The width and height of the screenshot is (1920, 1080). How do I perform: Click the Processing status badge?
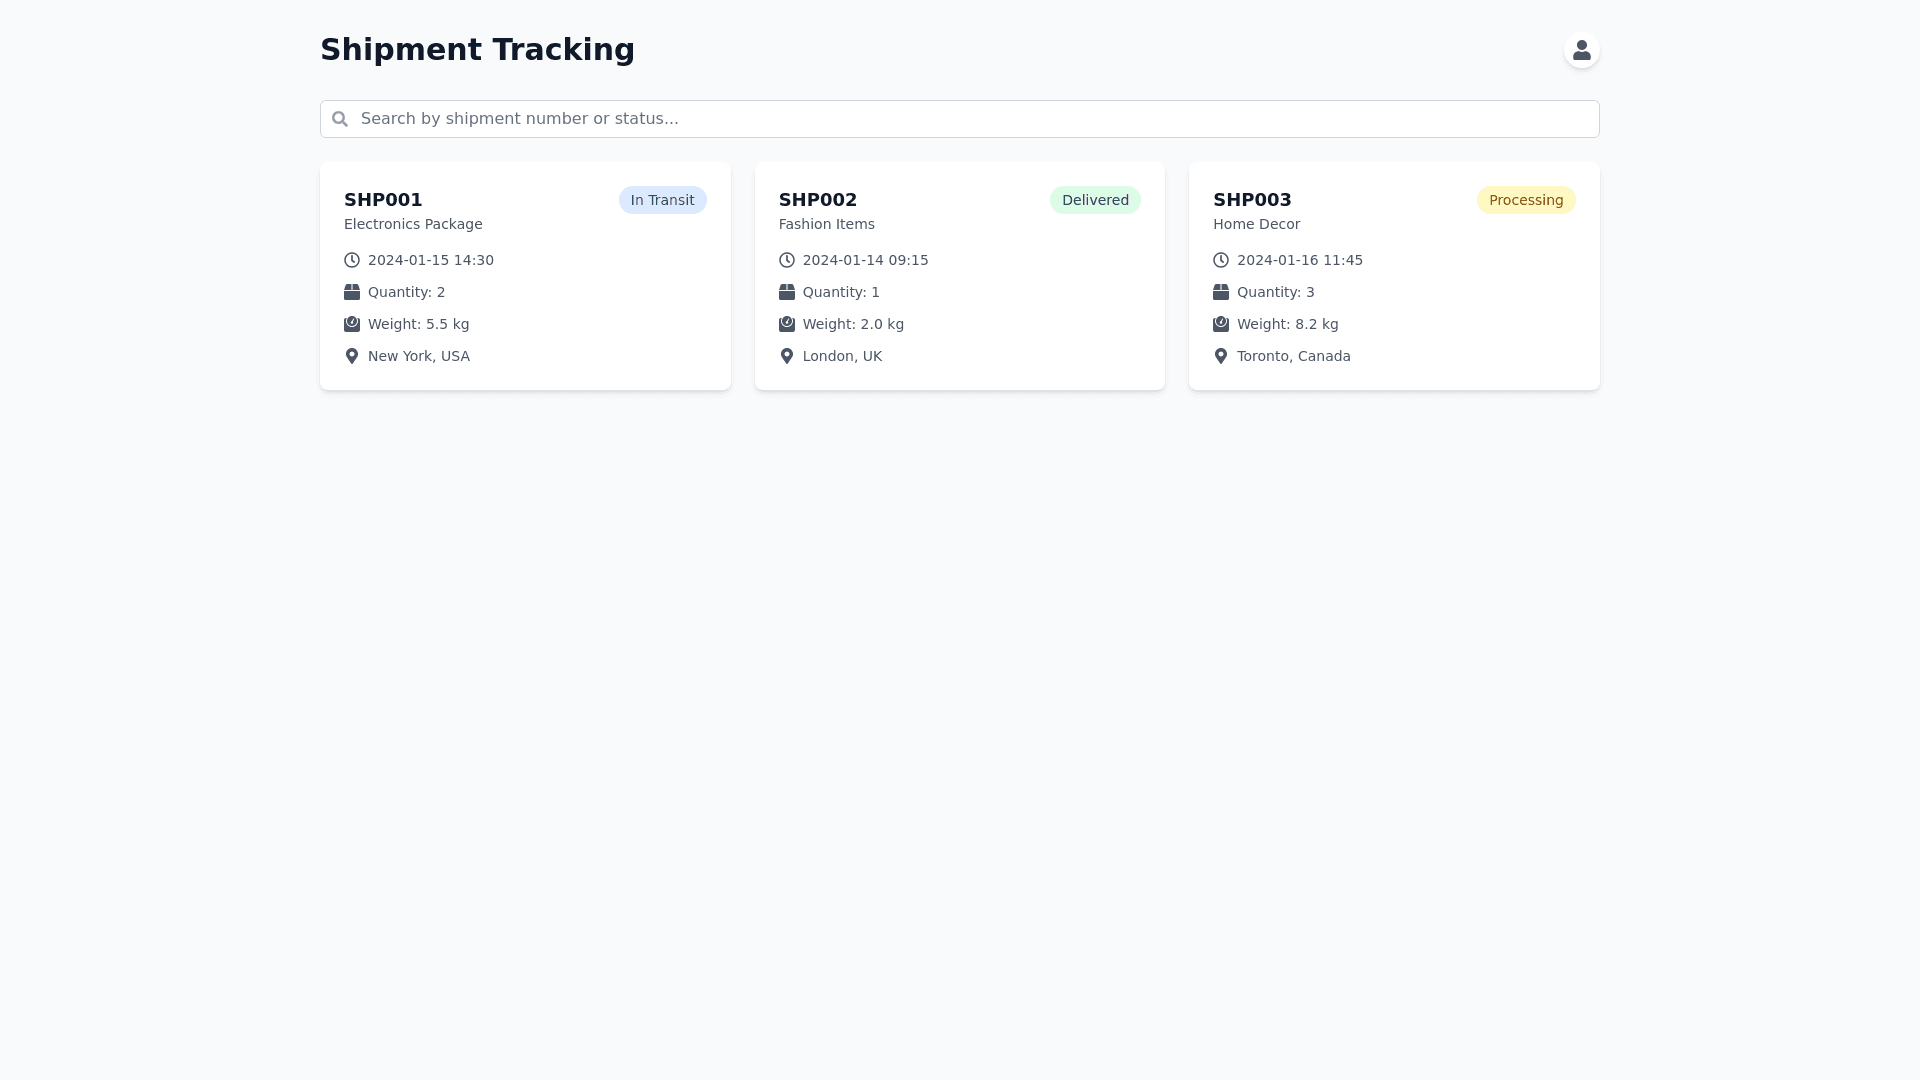(x=1525, y=200)
